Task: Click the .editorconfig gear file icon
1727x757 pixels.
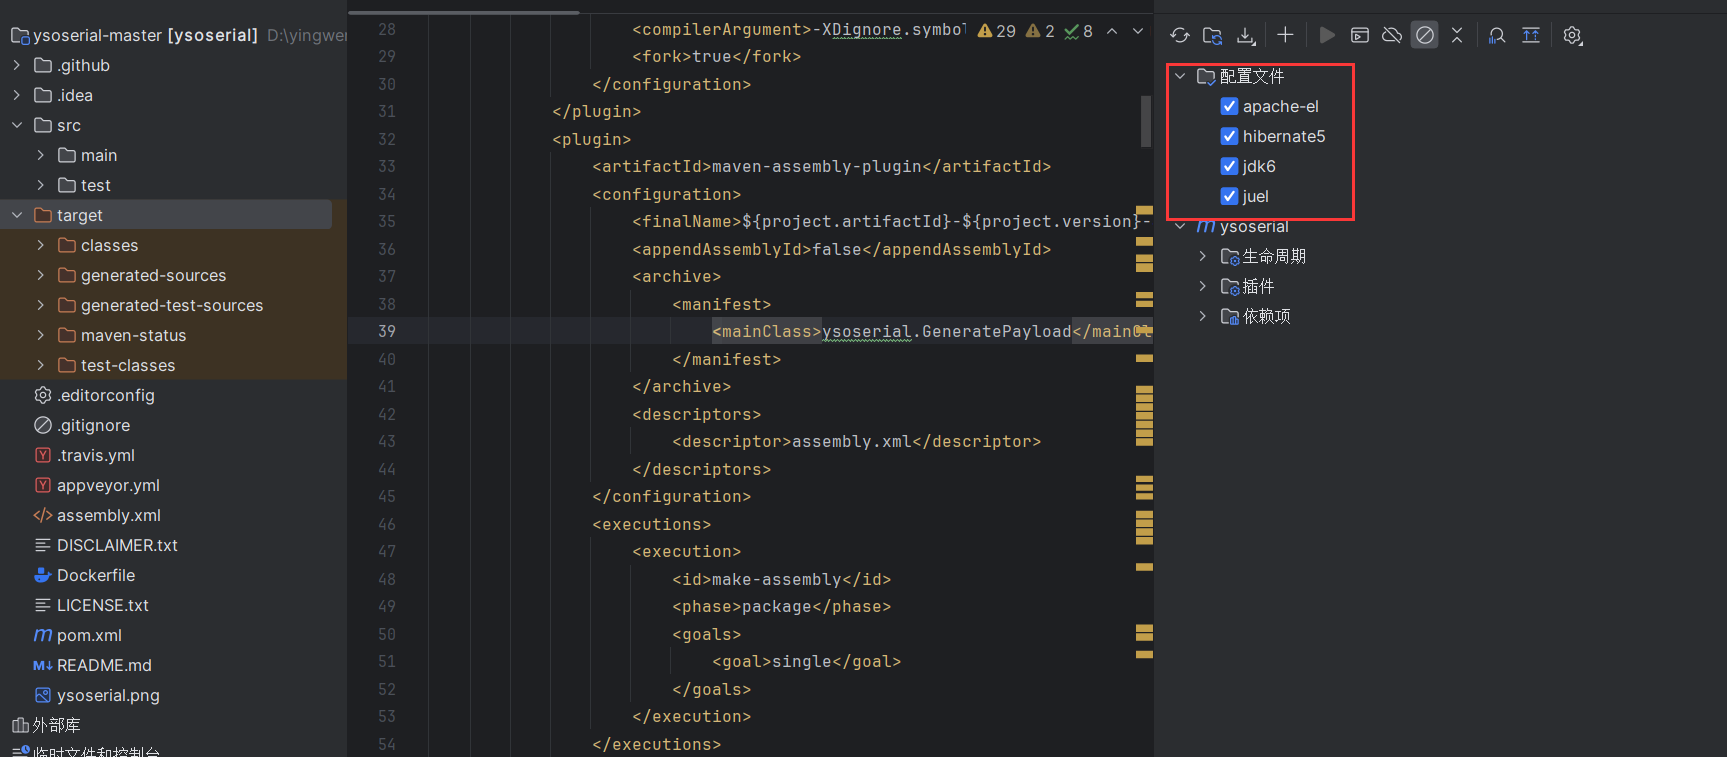Action: (43, 395)
